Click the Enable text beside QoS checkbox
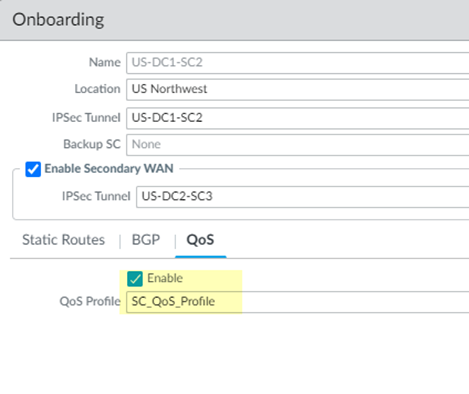The height and width of the screenshot is (394, 469). click(165, 278)
